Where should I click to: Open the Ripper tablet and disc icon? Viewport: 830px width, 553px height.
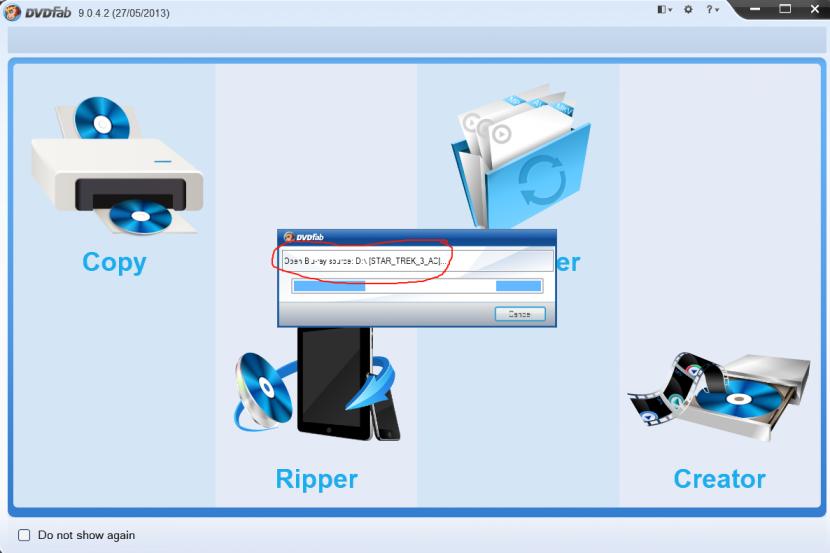(x=317, y=384)
